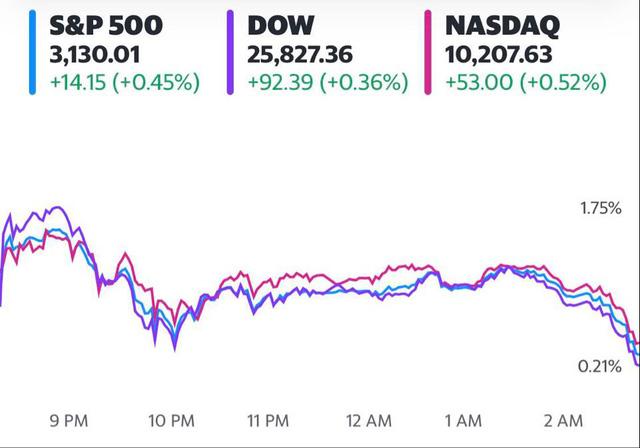Click the 0.21% lower axis label

point(600,366)
